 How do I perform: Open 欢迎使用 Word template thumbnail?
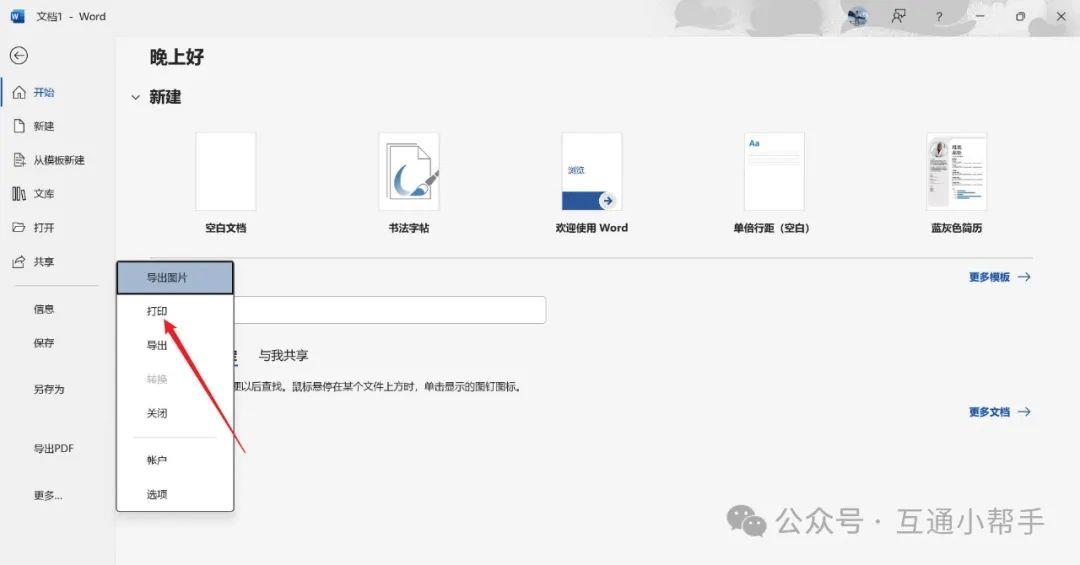click(x=592, y=172)
